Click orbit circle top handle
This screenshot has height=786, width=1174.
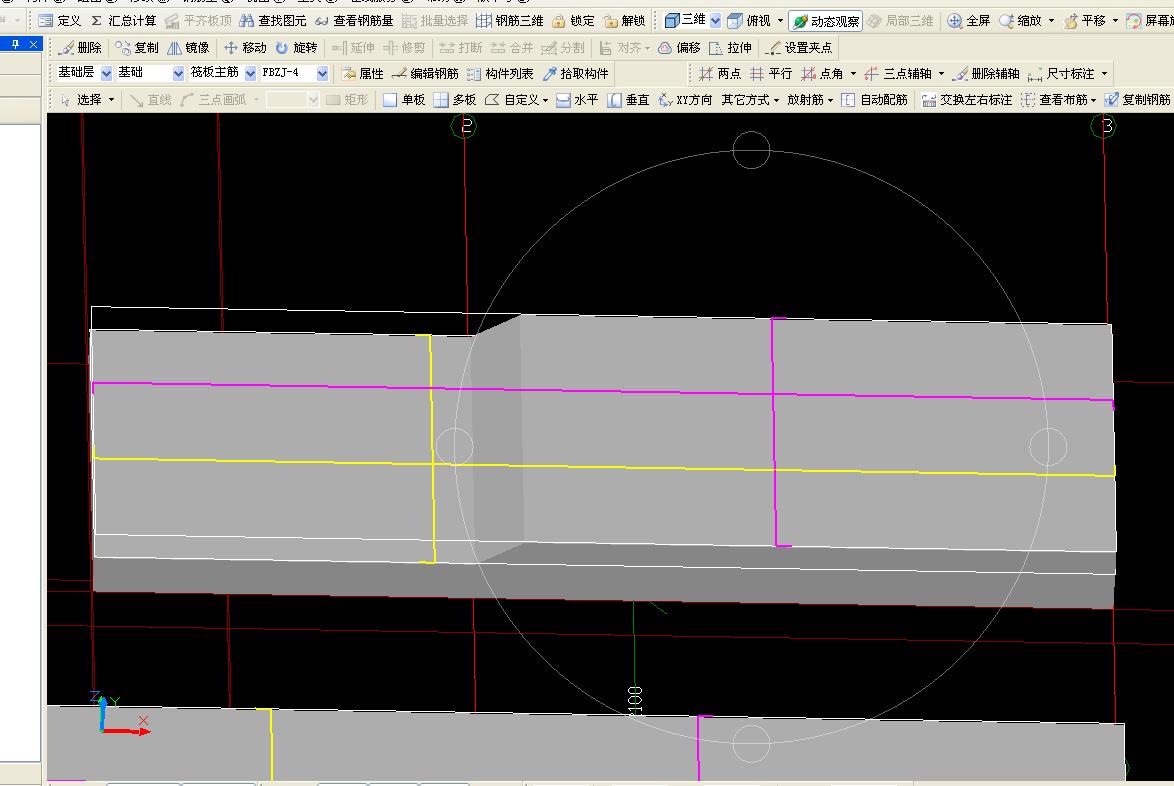pyautogui.click(x=751, y=150)
